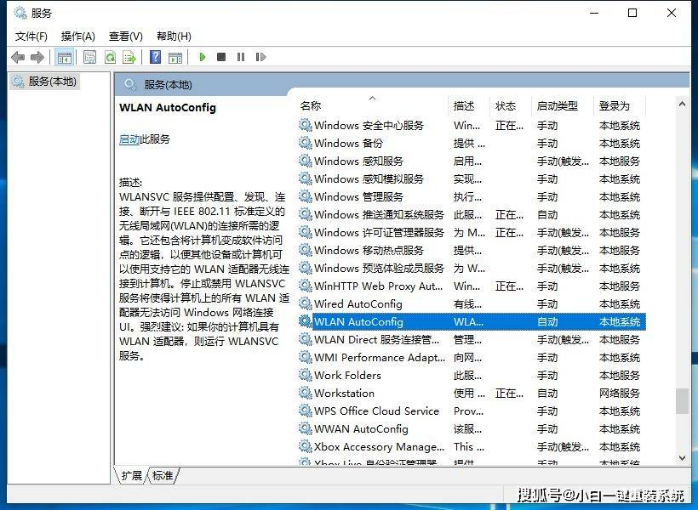Click the 启动 link to start service
This screenshot has height=511, width=698.
(x=129, y=139)
